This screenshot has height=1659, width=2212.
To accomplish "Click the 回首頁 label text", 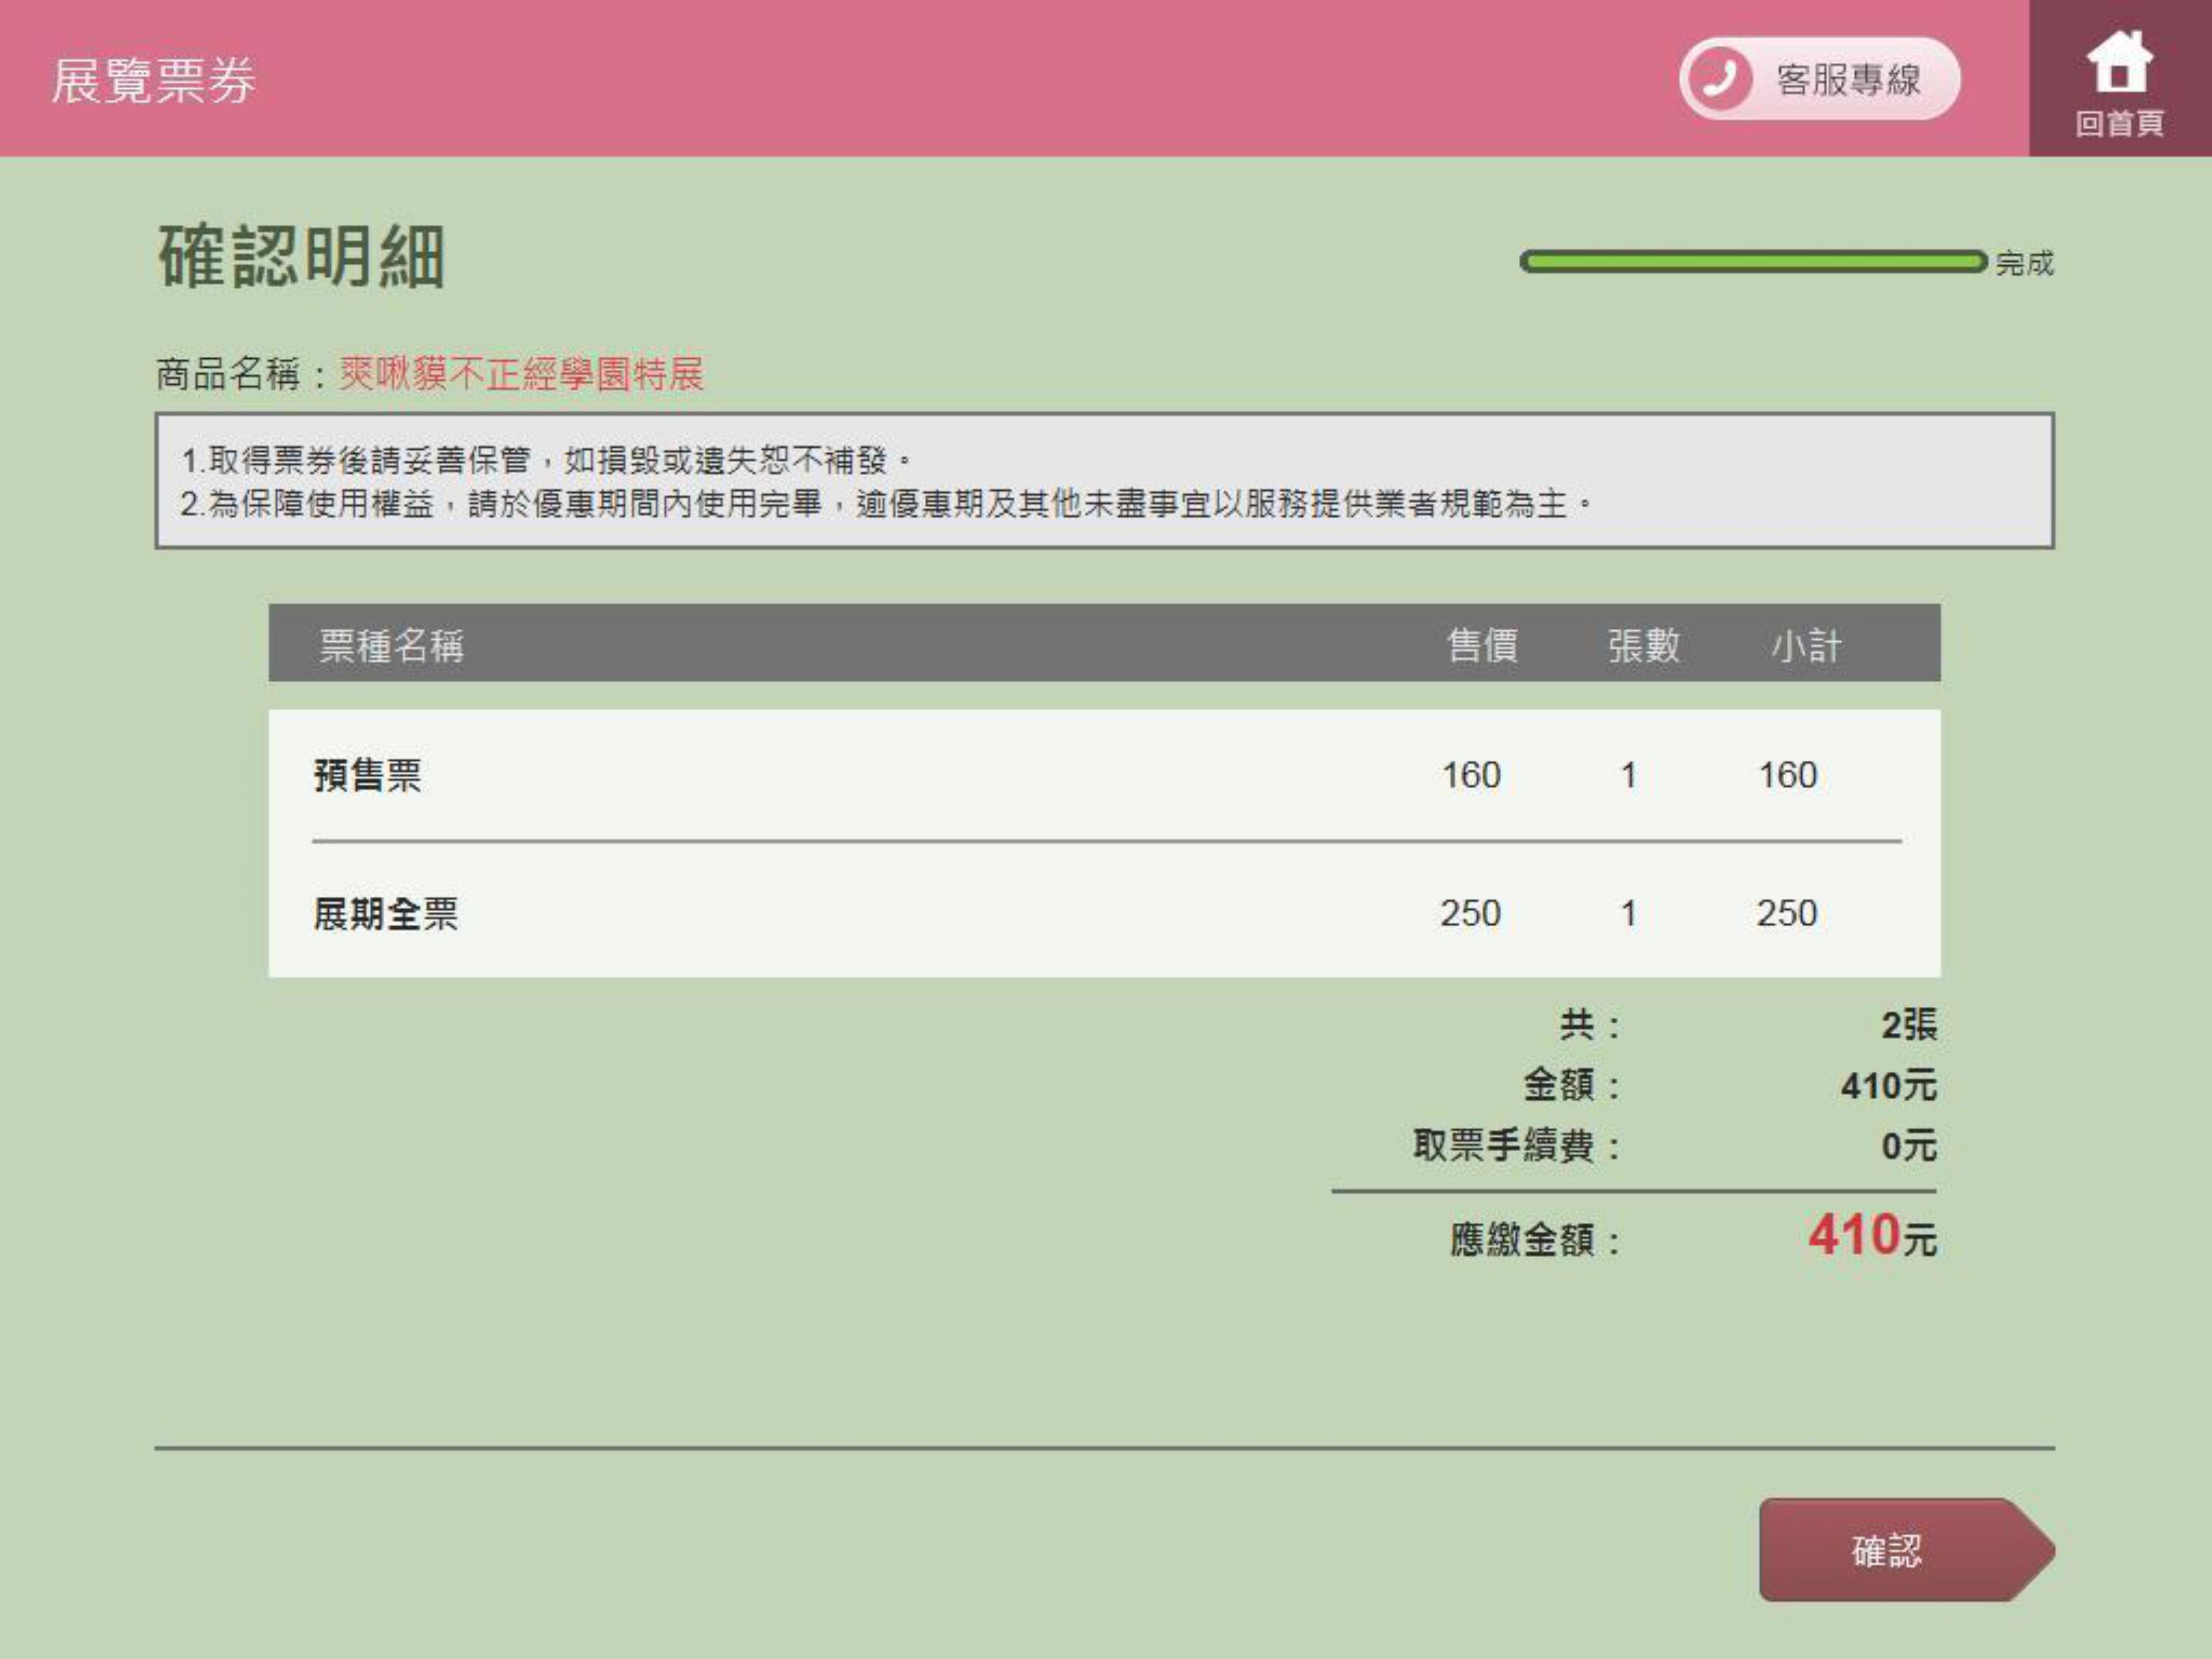I will 2119,124.
